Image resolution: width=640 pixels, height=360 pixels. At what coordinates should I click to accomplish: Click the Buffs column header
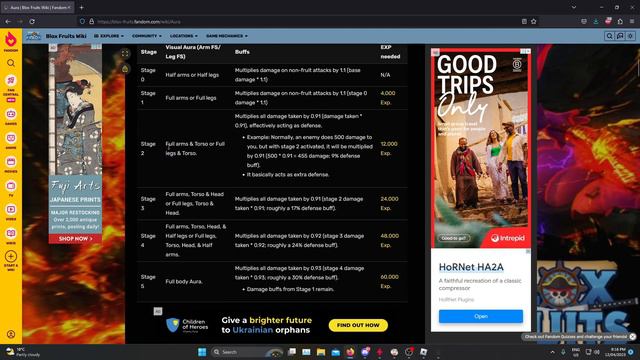point(242,52)
